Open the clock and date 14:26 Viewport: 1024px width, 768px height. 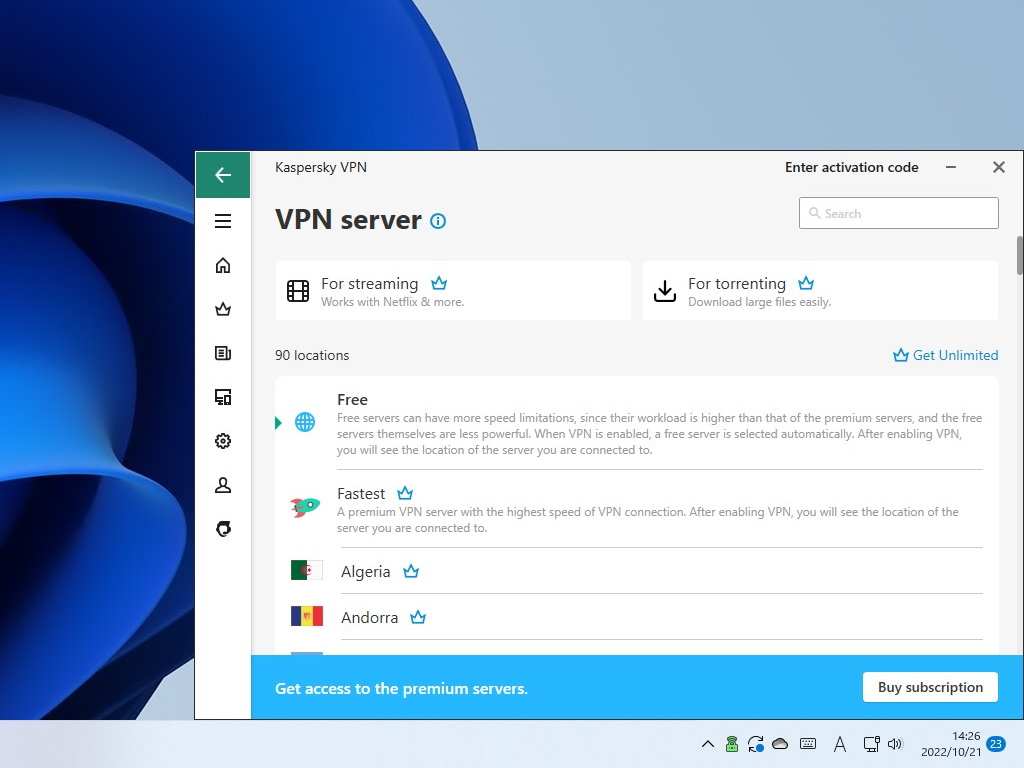tap(951, 744)
